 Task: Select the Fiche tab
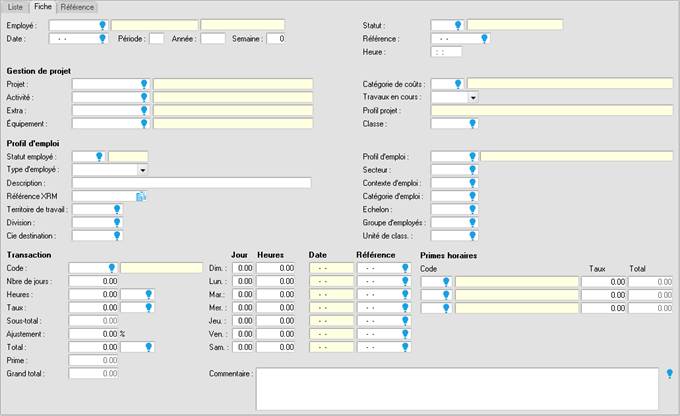[42, 7]
